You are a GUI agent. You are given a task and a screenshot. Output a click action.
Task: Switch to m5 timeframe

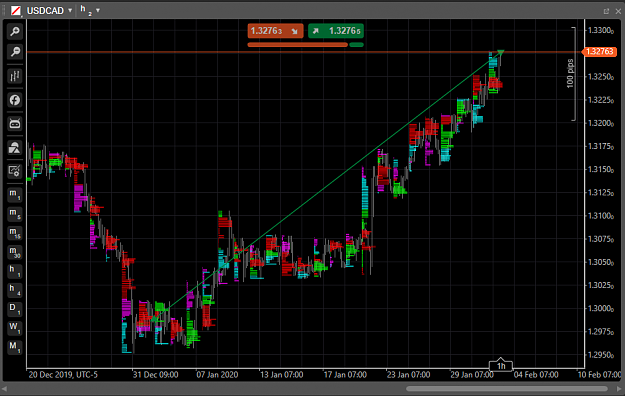coord(15,213)
